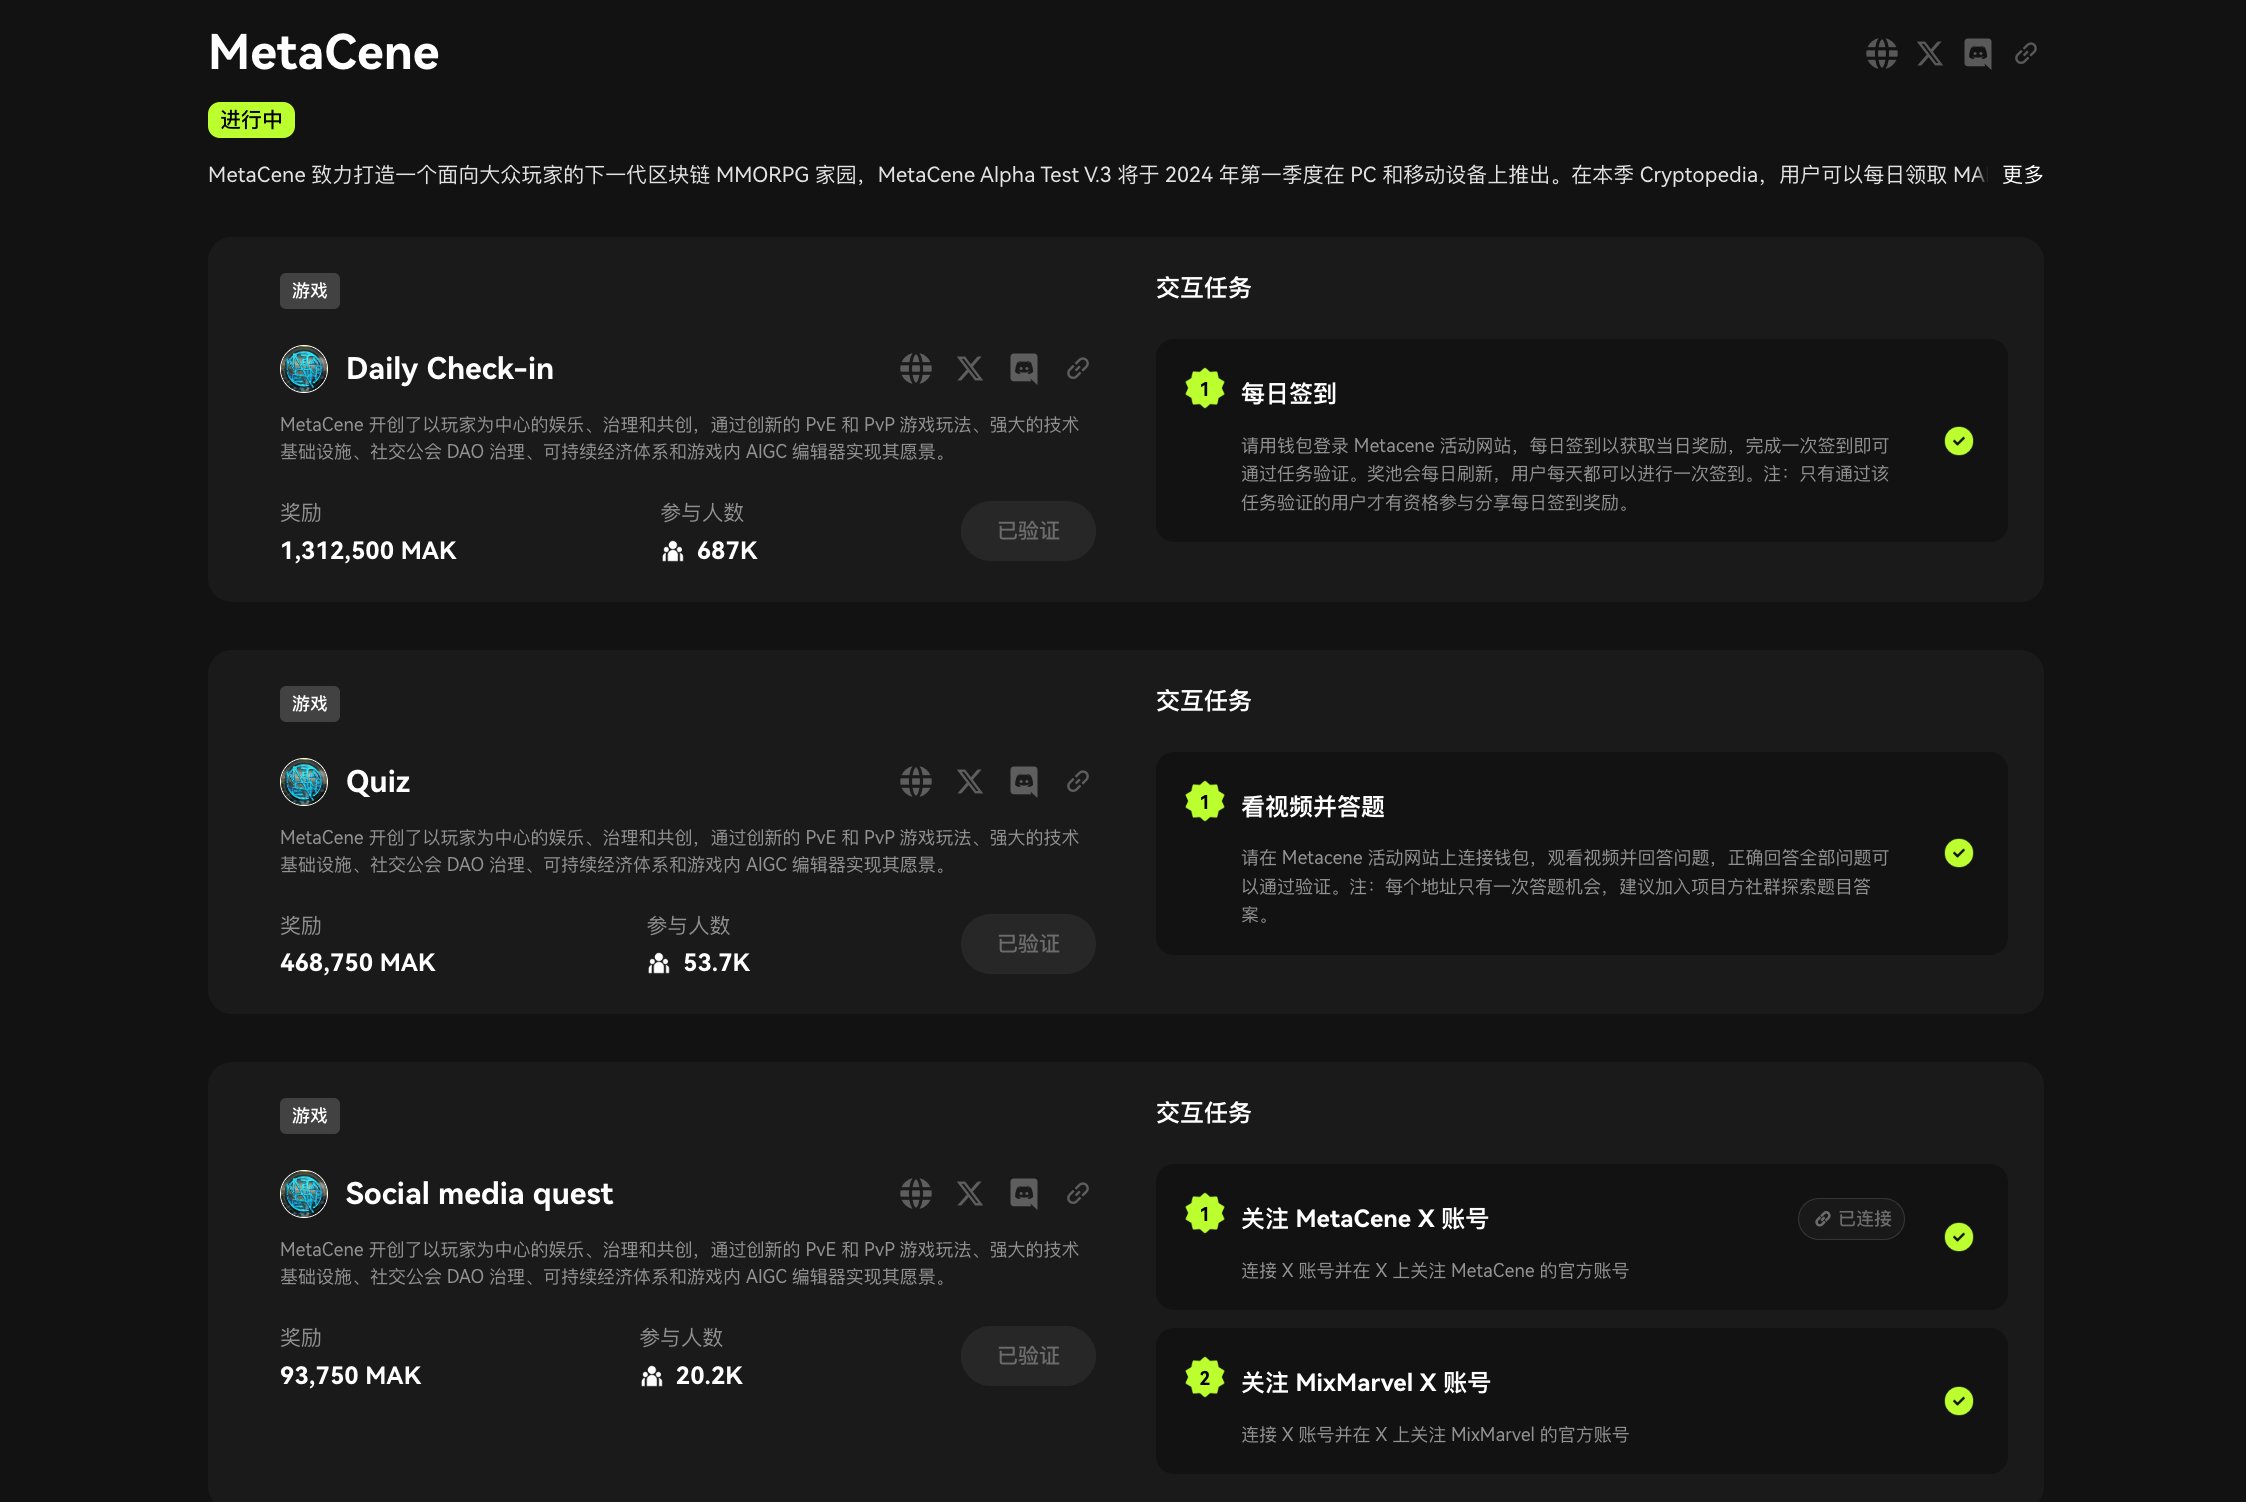Click the 游戏 tag above Daily Check-in

pos(310,291)
